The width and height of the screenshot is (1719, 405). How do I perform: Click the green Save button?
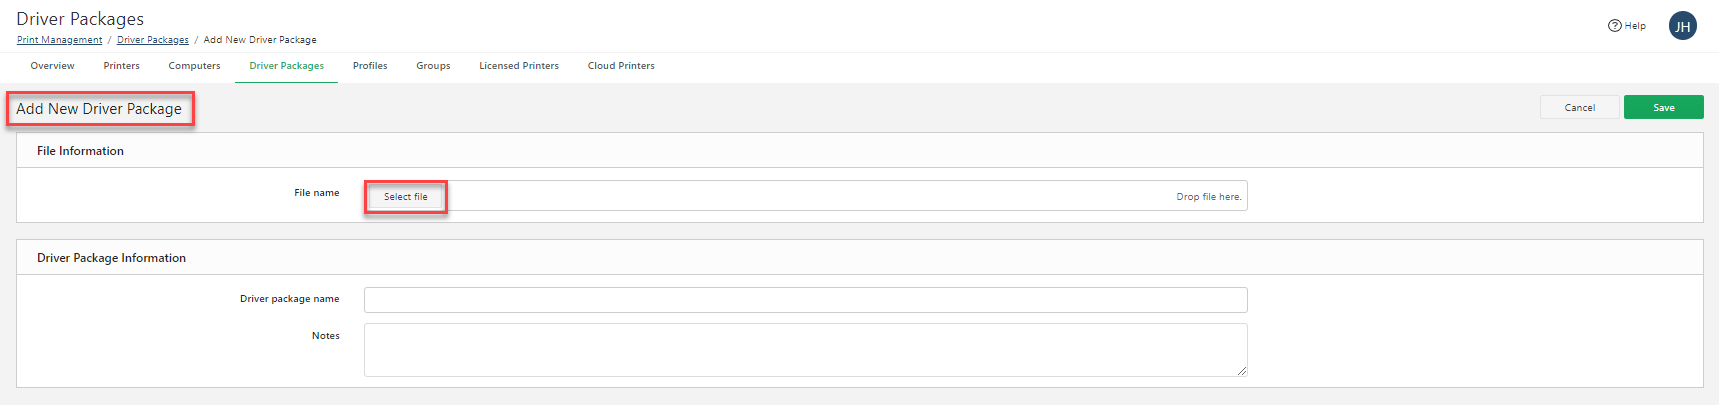[x=1663, y=107]
